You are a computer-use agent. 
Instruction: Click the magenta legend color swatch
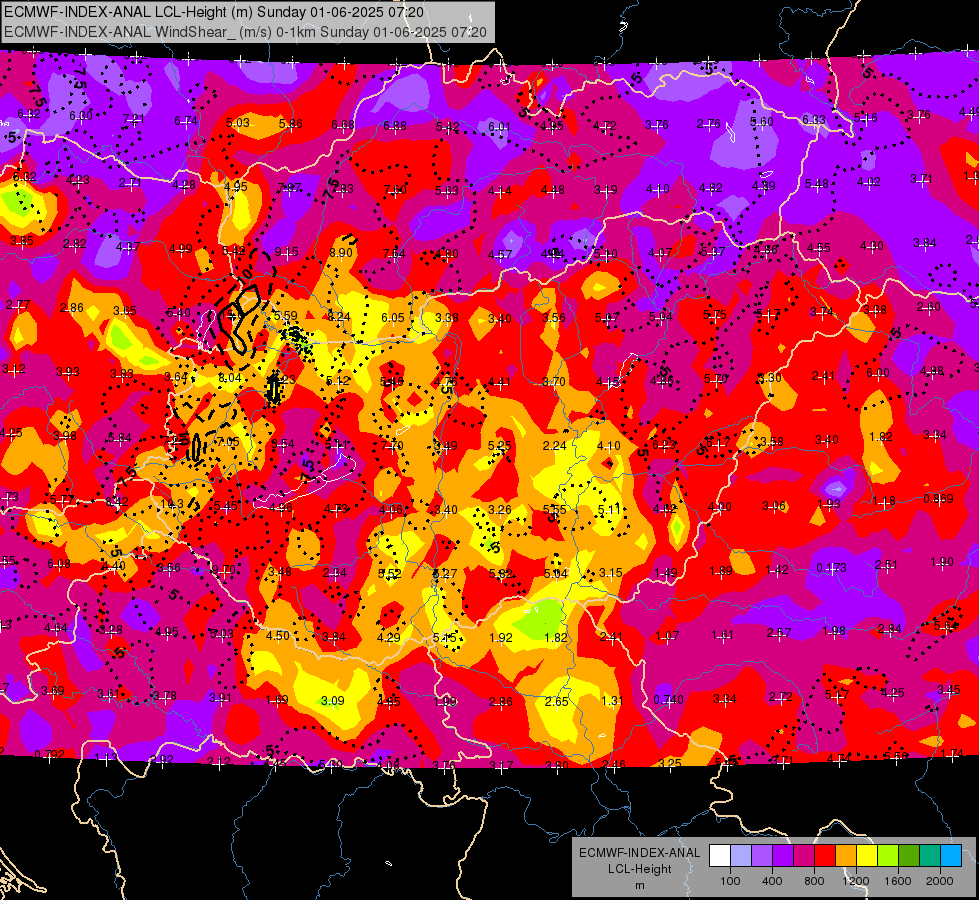click(x=804, y=855)
